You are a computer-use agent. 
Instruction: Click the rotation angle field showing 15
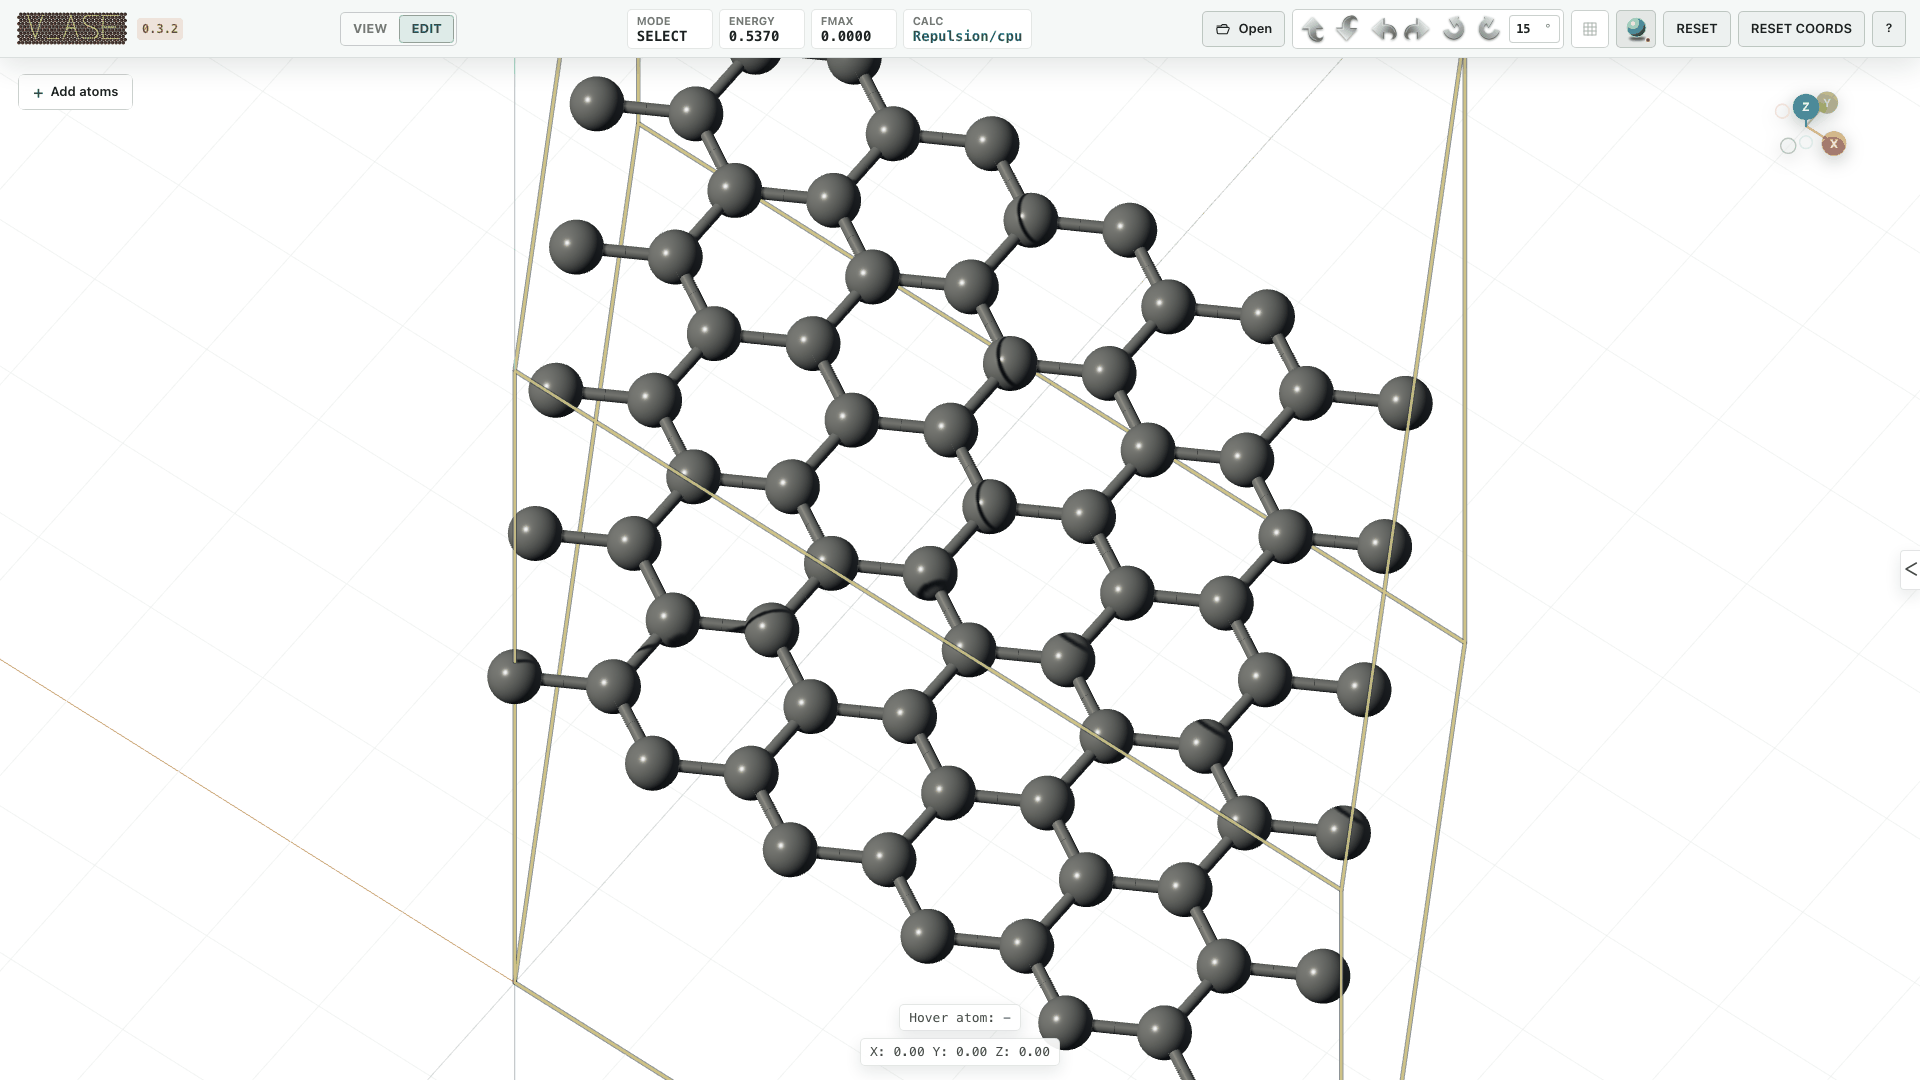tap(1534, 29)
